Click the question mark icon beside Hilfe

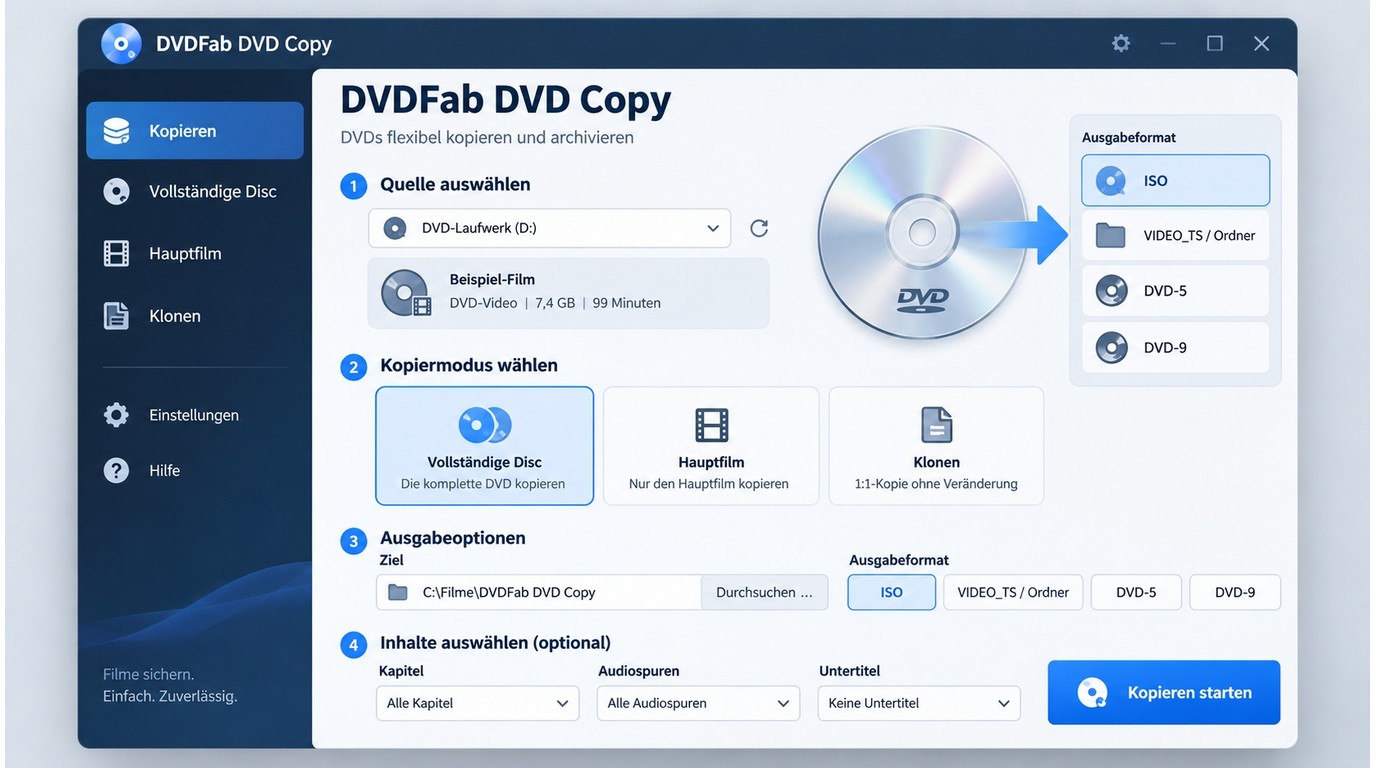pos(117,470)
